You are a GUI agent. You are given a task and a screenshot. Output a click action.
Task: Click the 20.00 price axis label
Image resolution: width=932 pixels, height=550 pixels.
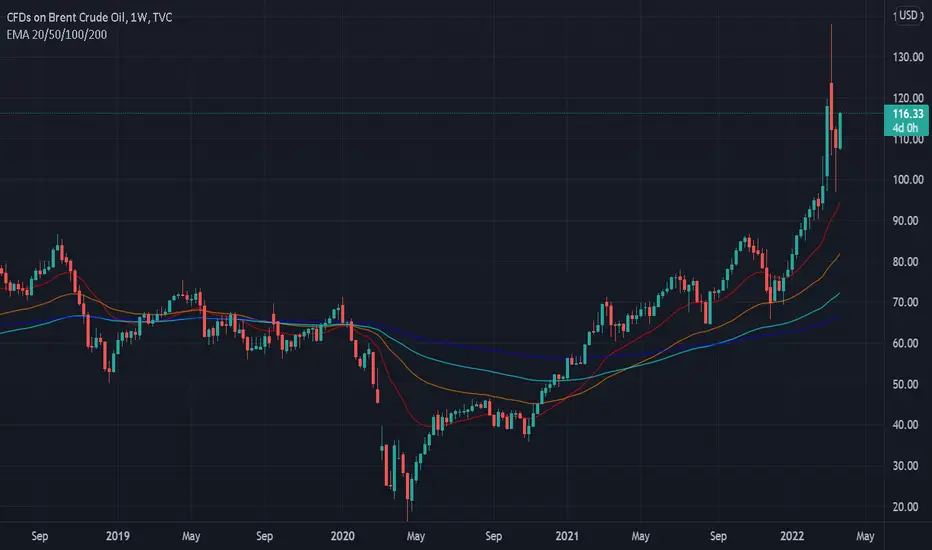(905, 507)
